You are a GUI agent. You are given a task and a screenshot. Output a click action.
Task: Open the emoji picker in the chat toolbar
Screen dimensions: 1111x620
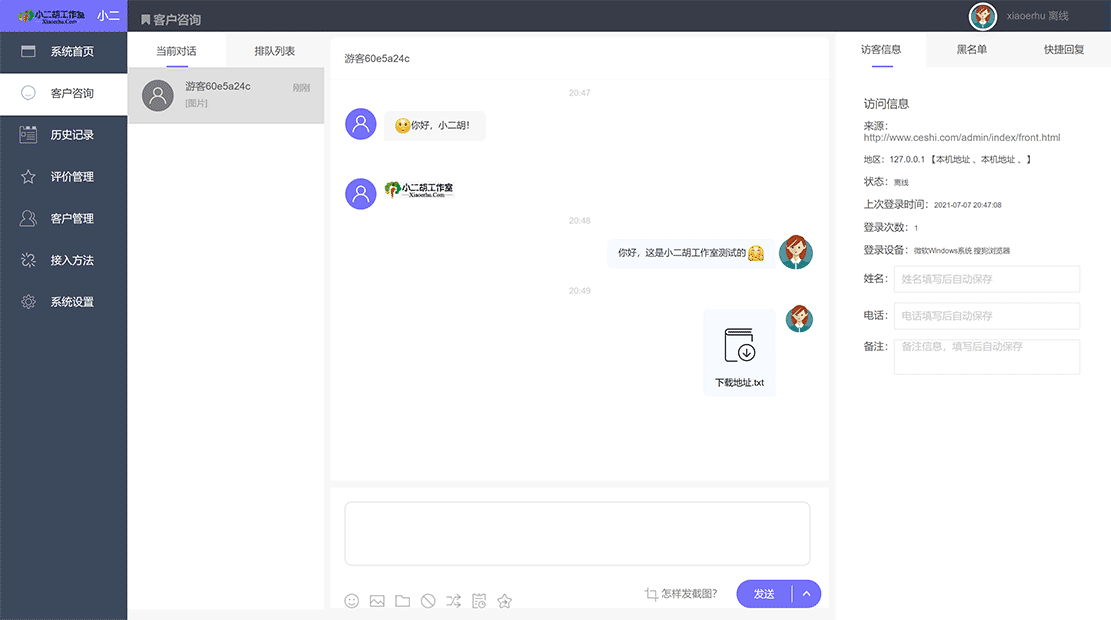(351, 600)
